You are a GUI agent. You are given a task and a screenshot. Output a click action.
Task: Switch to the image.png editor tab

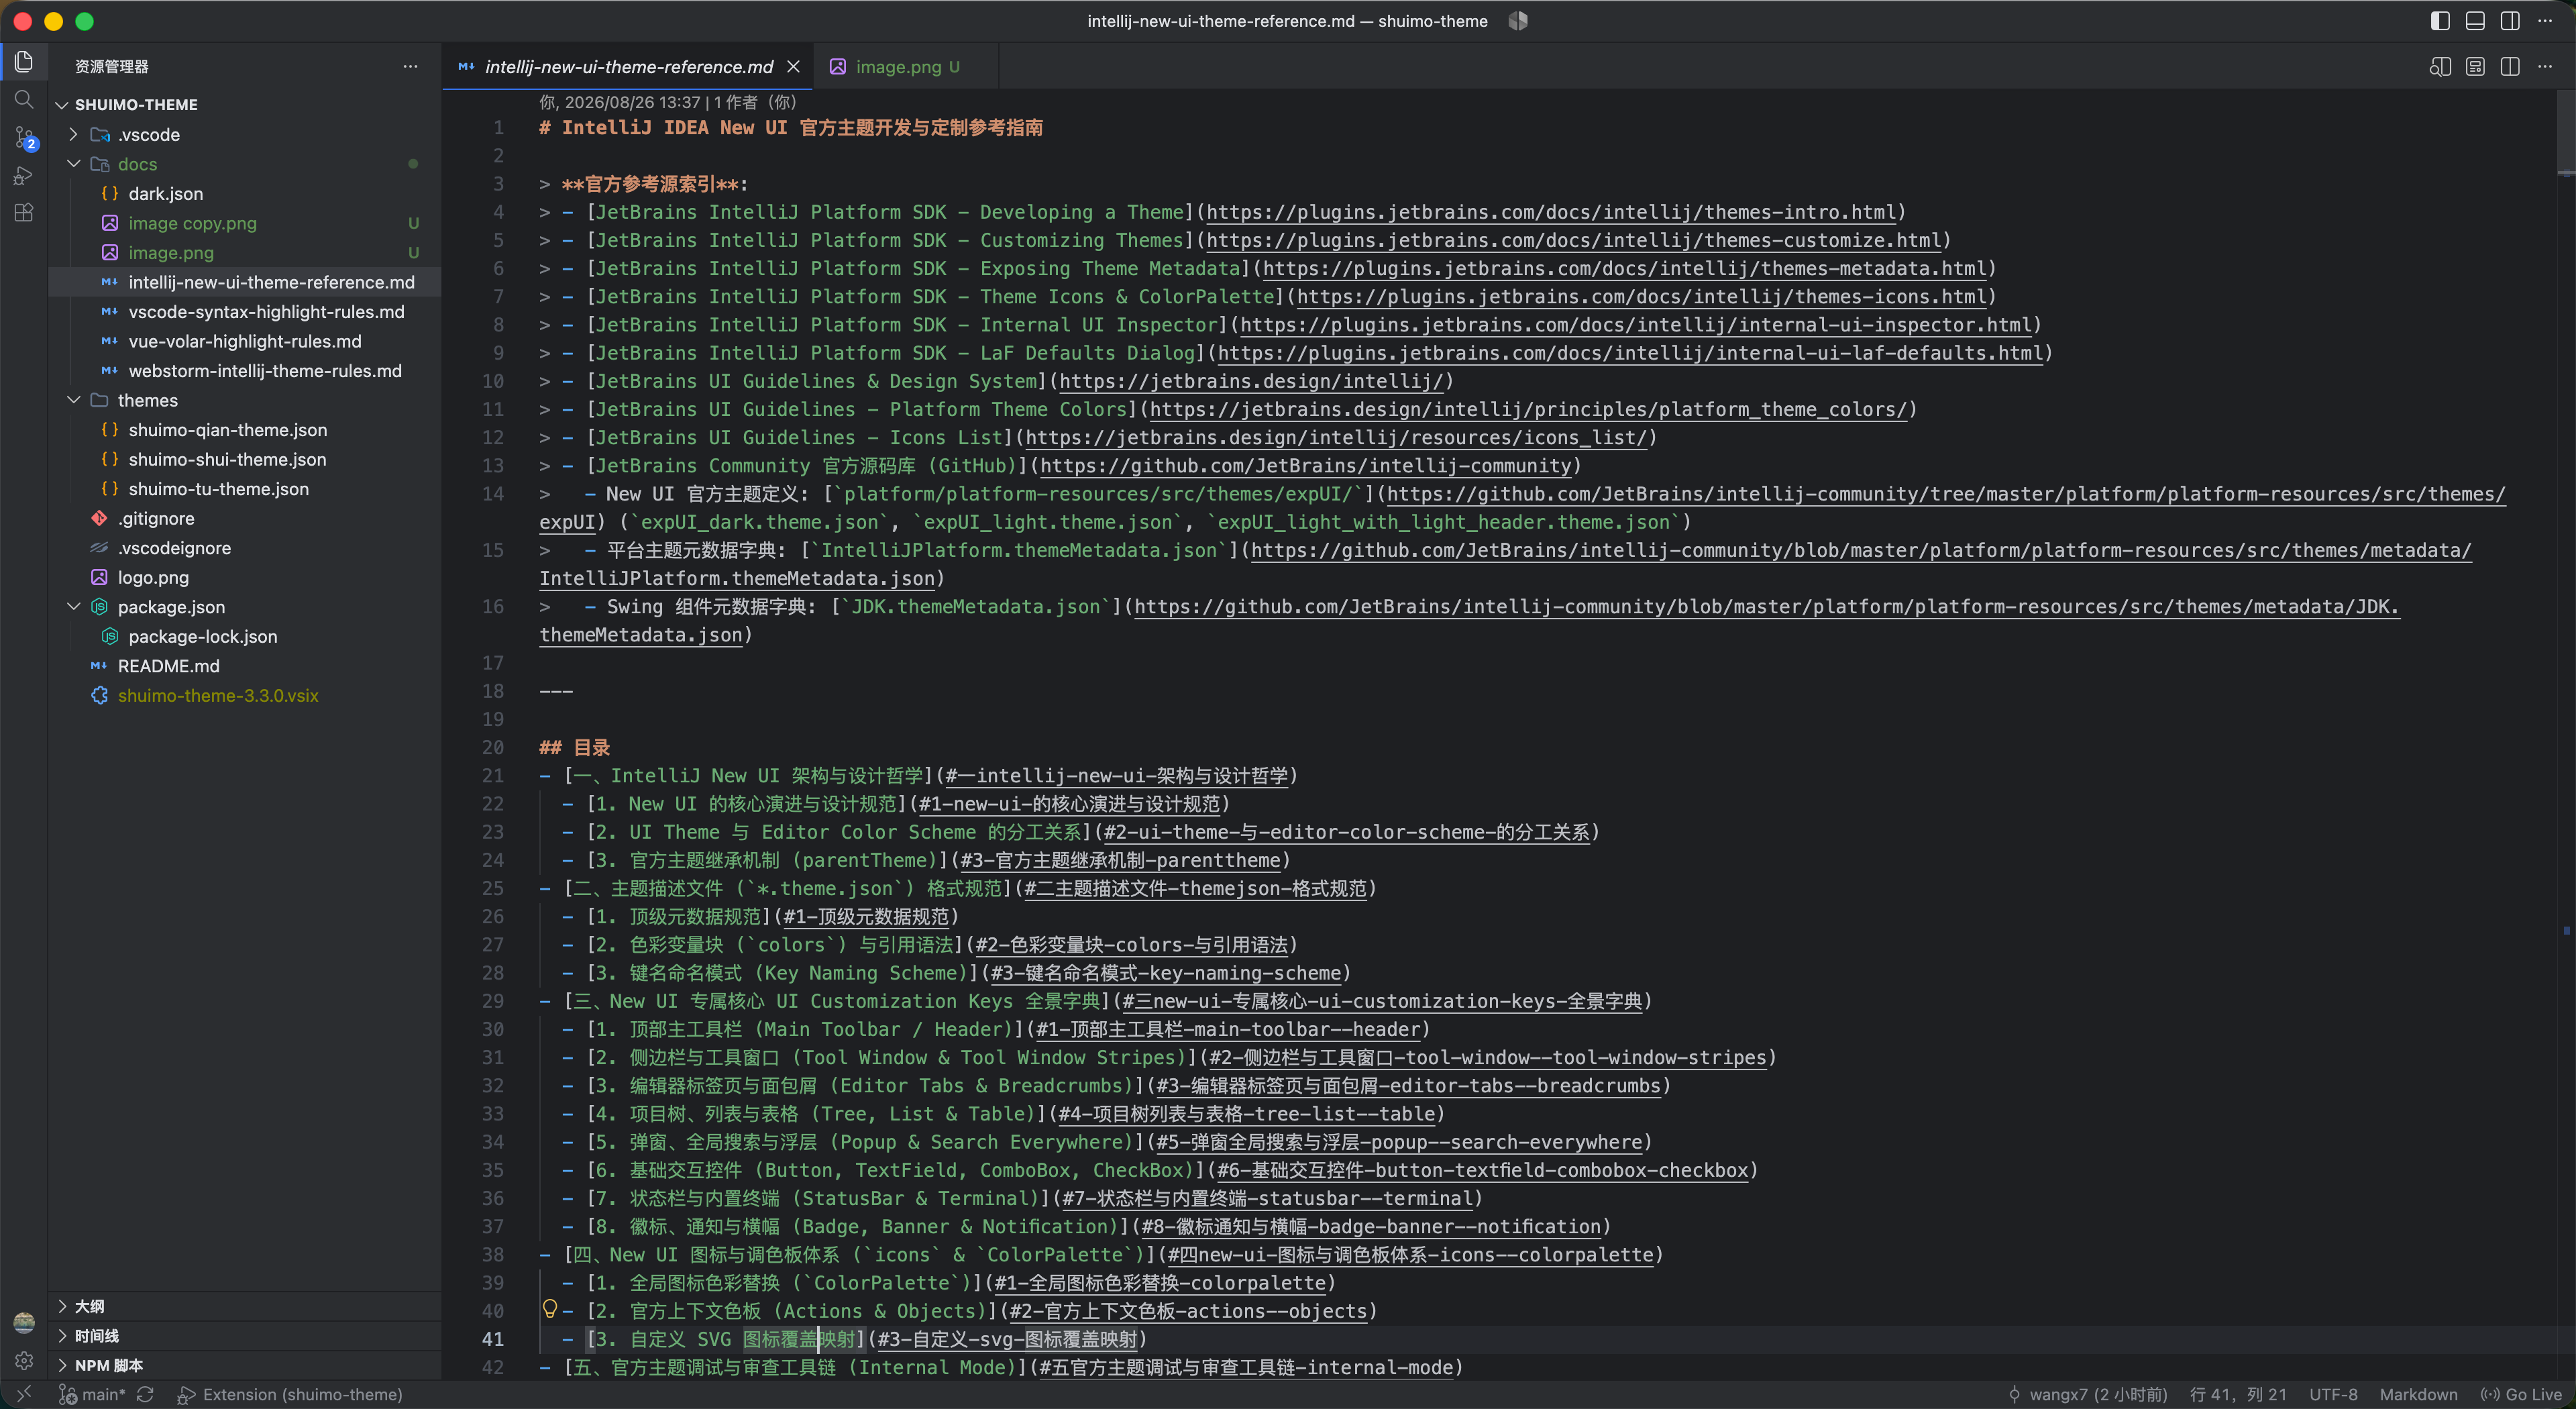point(906,67)
